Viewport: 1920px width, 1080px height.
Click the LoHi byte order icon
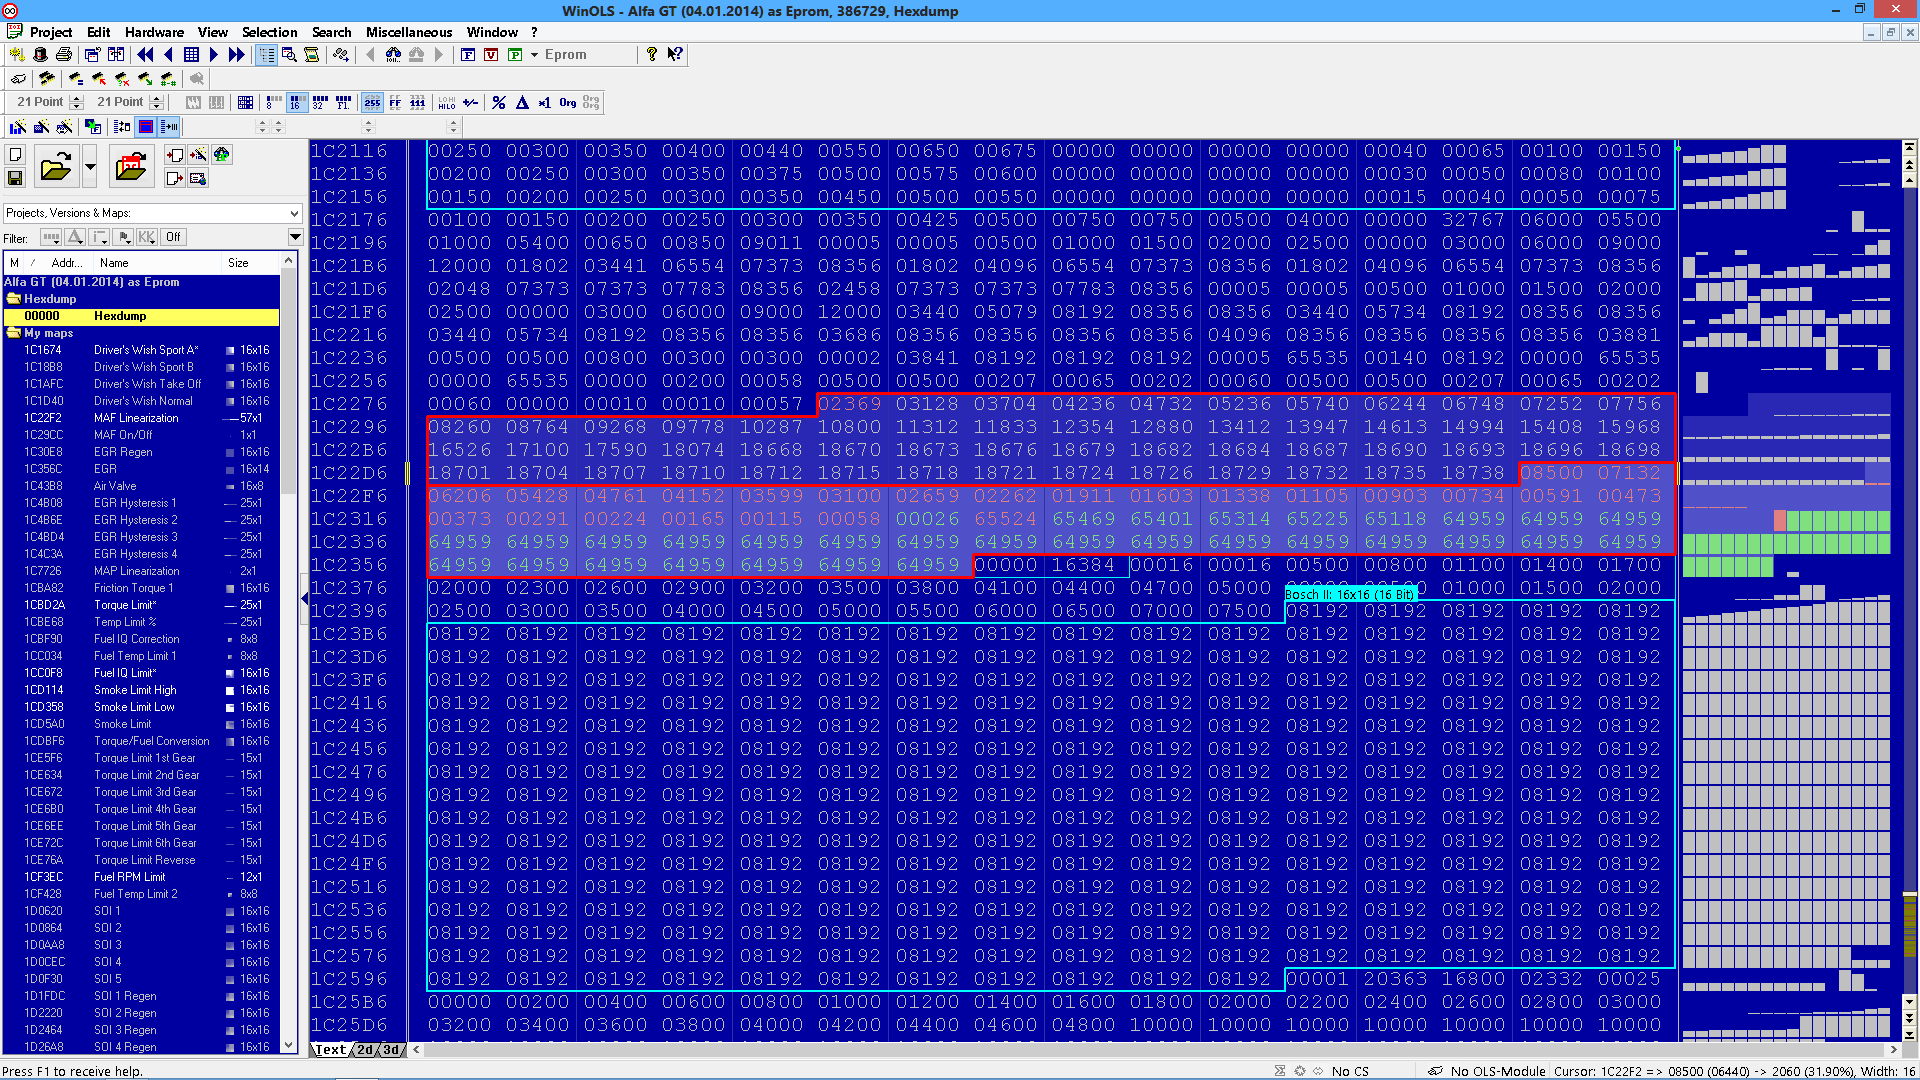pos(447,102)
